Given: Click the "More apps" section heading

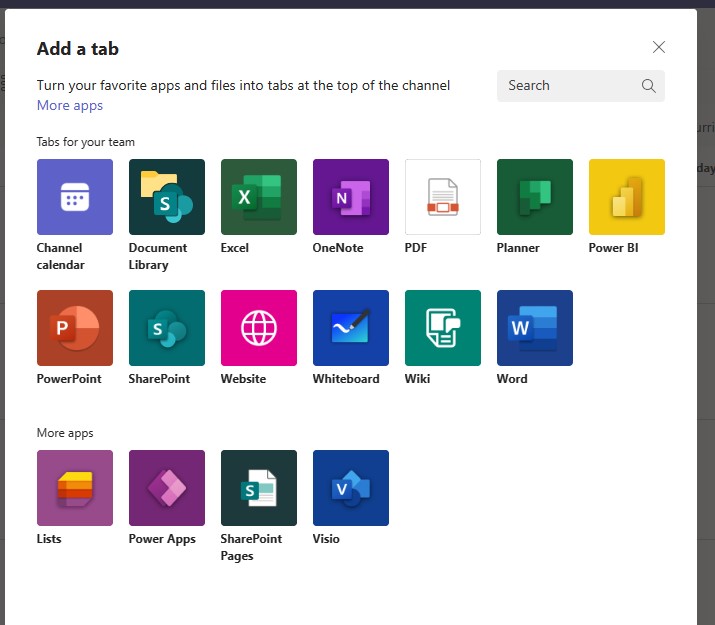Looking at the screenshot, I should 65,433.
